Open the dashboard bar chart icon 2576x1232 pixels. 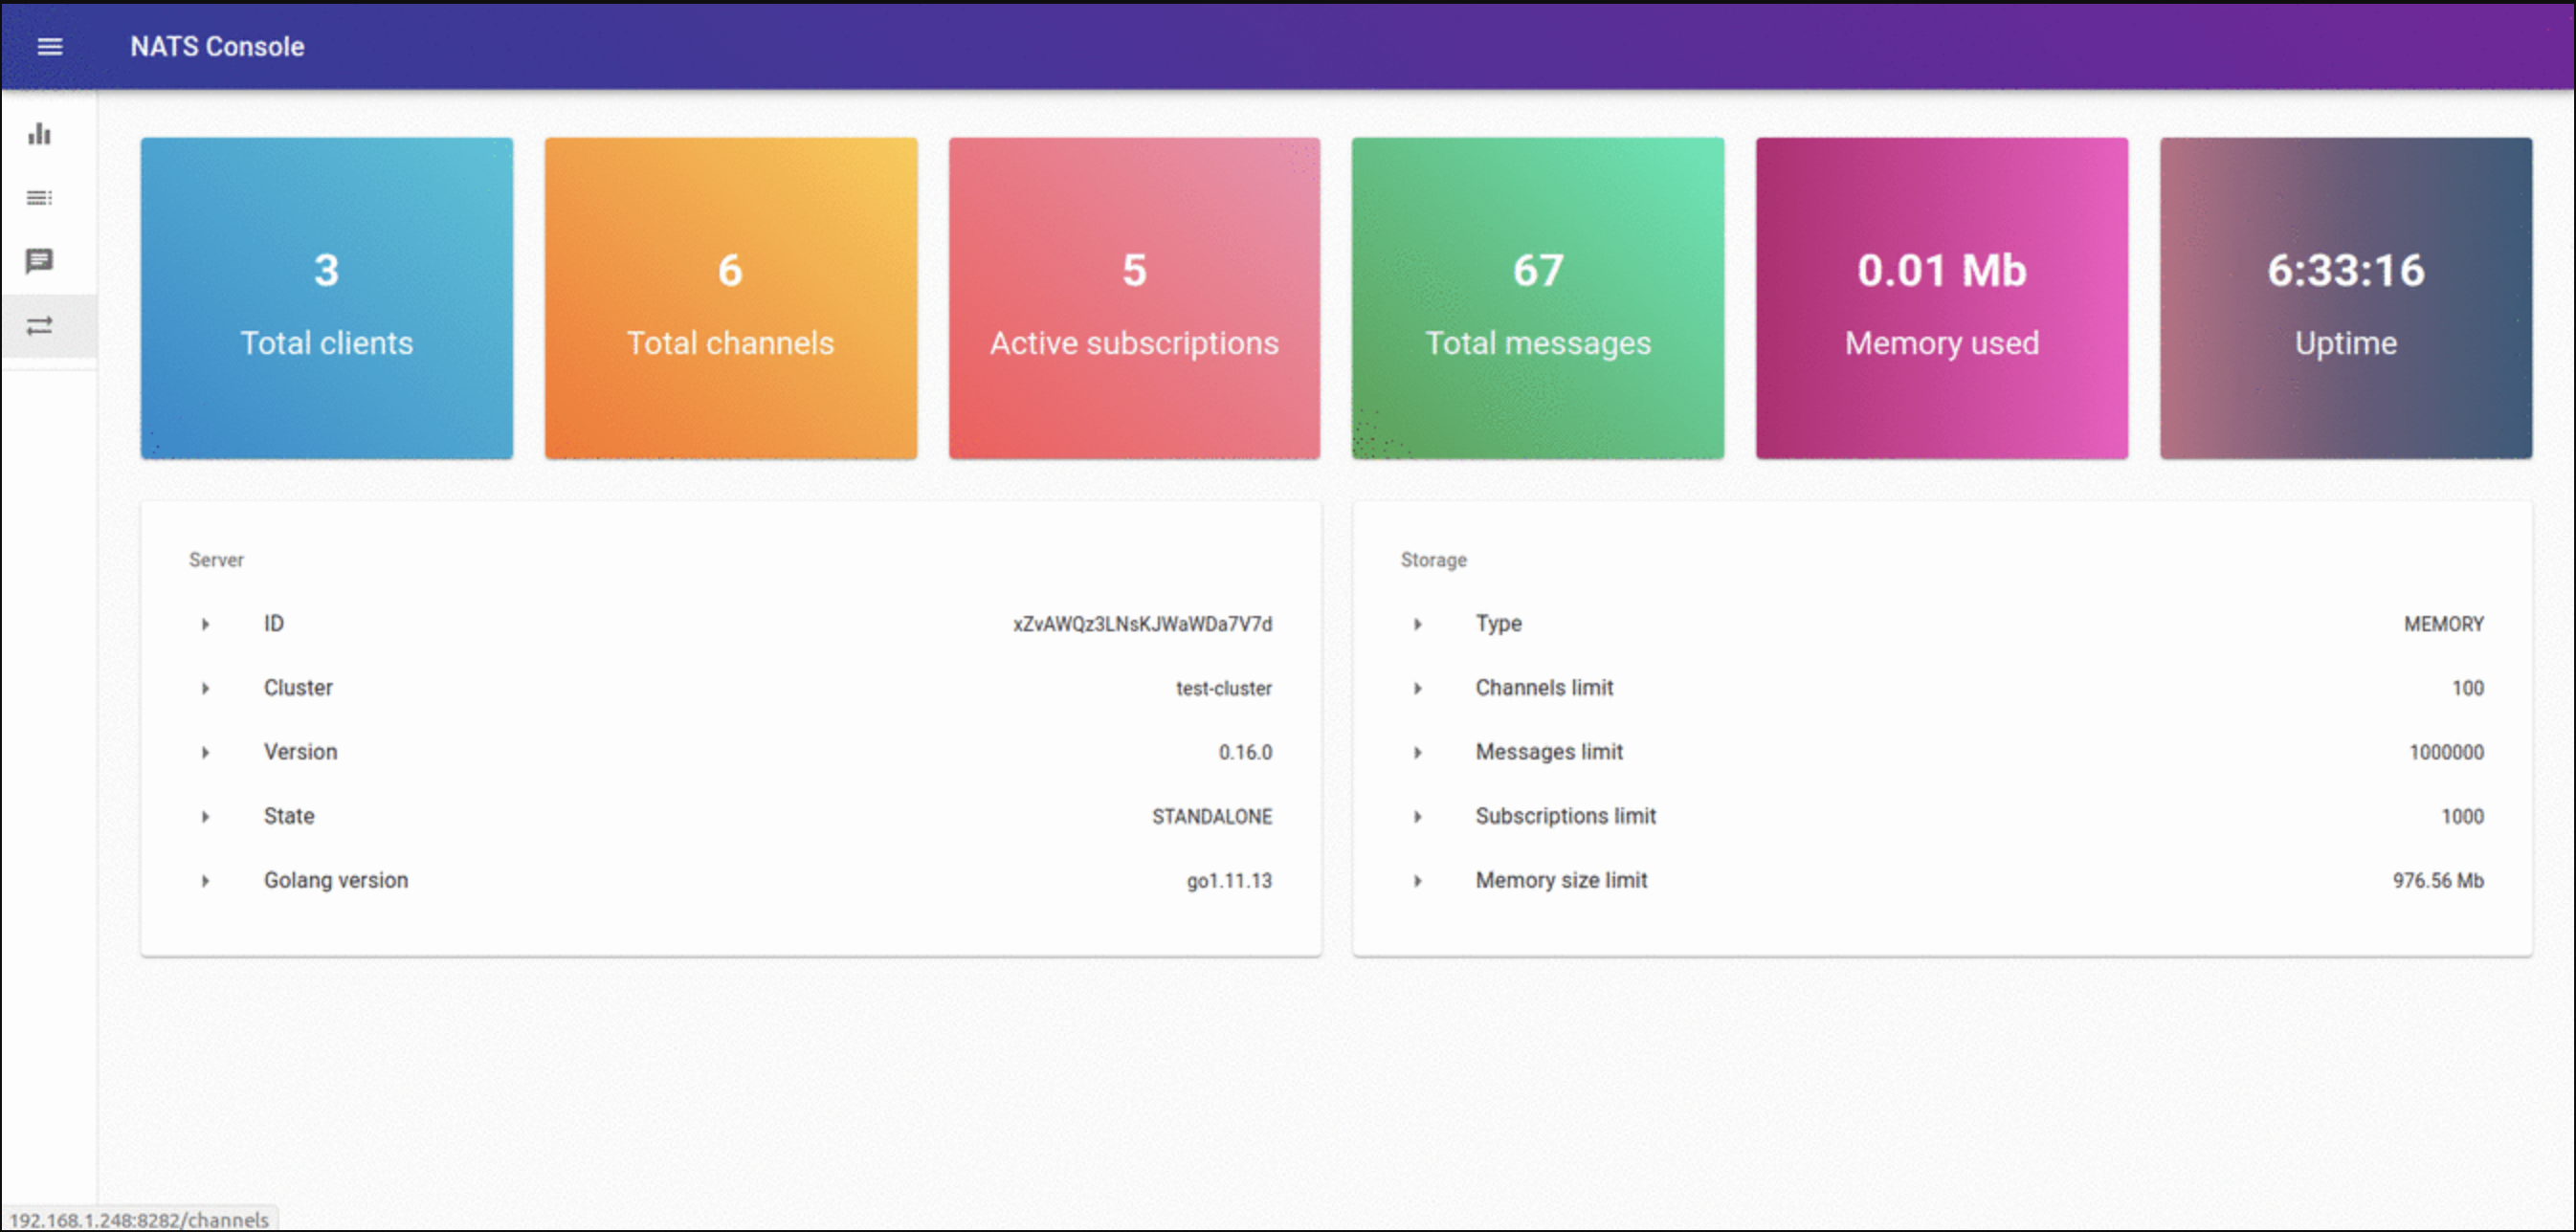tap(39, 134)
